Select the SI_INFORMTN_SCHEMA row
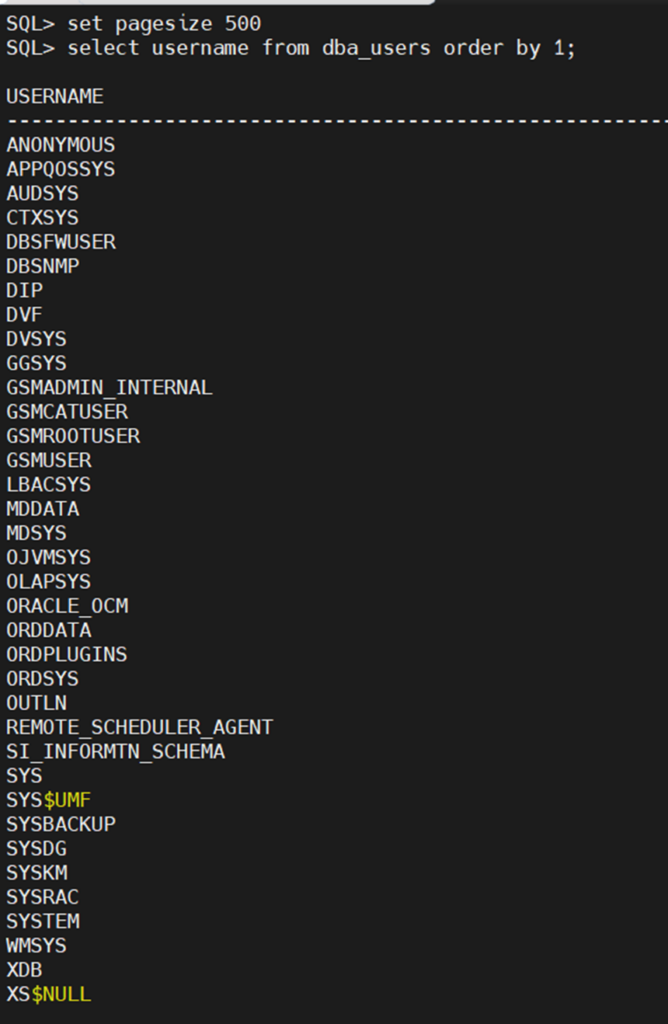Image resolution: width=668 pixels, height=1024 pixels. point(115,751)
